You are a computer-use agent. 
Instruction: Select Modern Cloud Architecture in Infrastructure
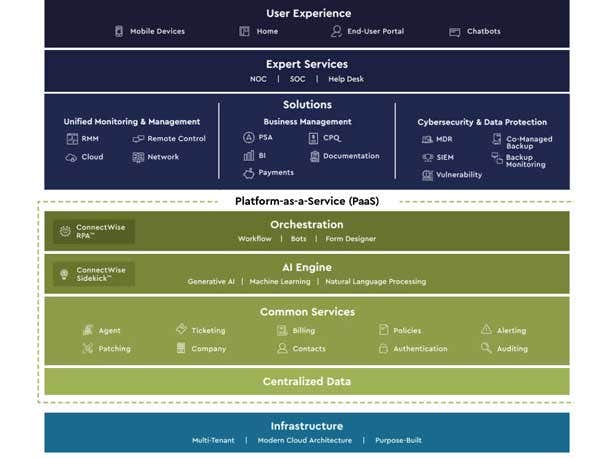pyautogui.click(x=304, y=440)
